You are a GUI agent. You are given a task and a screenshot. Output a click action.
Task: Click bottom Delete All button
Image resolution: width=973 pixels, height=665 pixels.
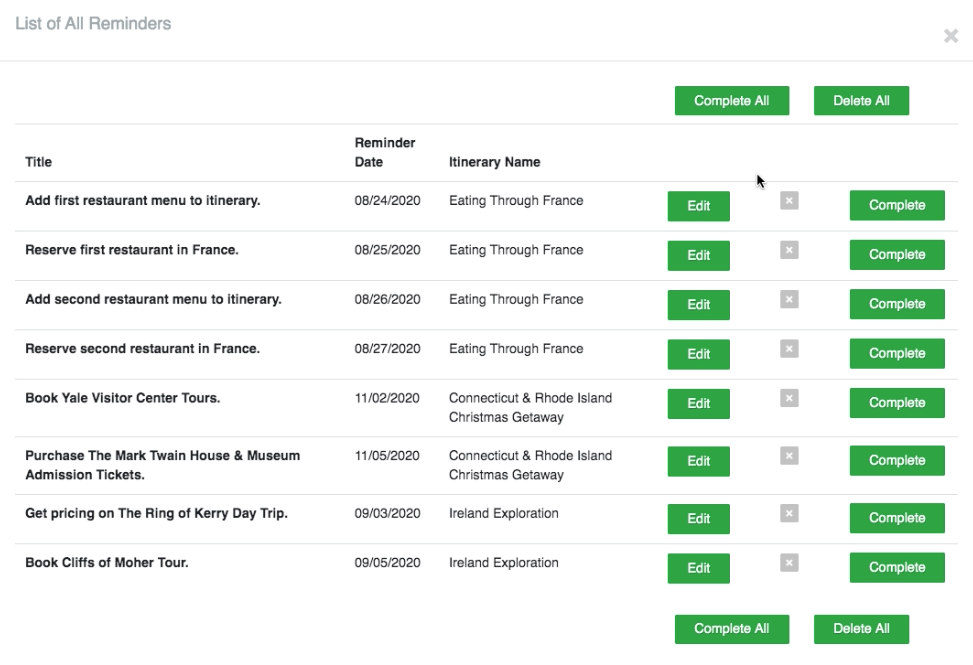[861, 629]
